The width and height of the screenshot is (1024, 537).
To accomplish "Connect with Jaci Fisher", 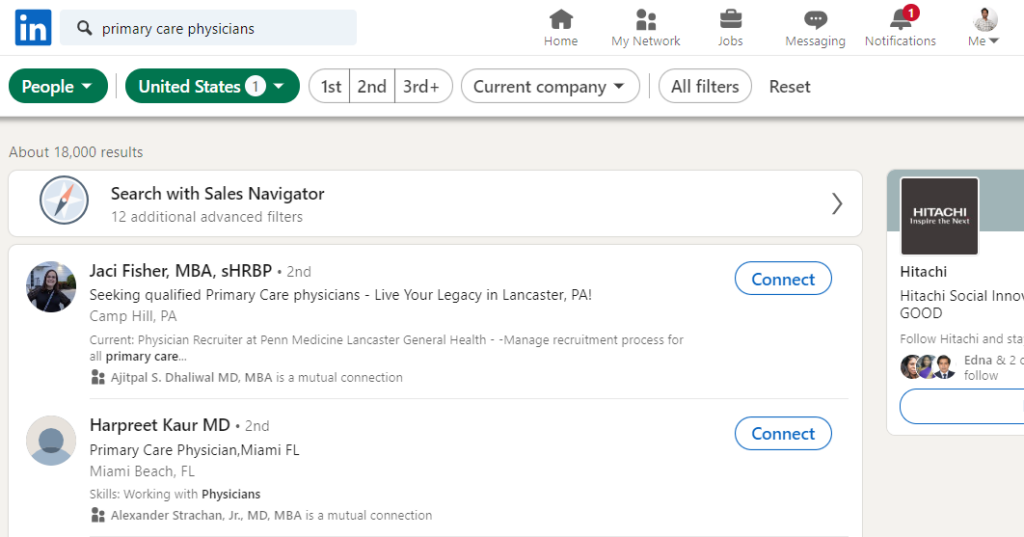I will [x=783, y=279].
